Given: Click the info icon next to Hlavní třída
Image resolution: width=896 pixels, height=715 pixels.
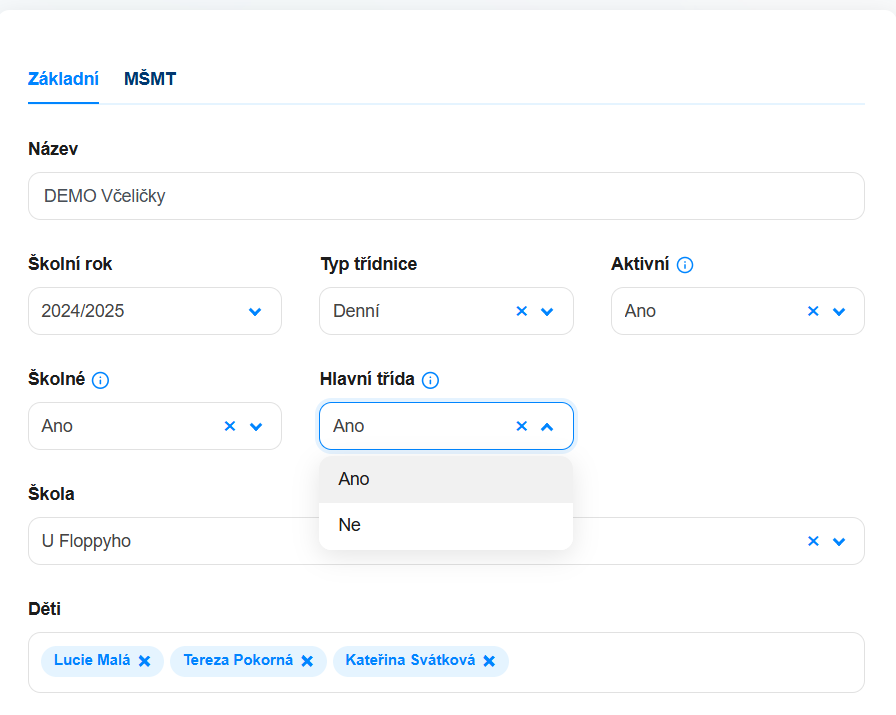Looking at the screenshot, I should coord(430,380).
